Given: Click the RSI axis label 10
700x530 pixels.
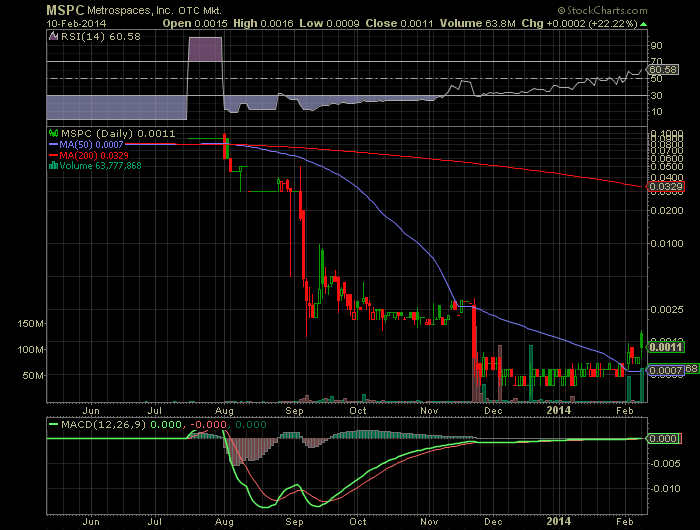Looking at the screenshot, I should pyautogui.click(x=657, y=112).
